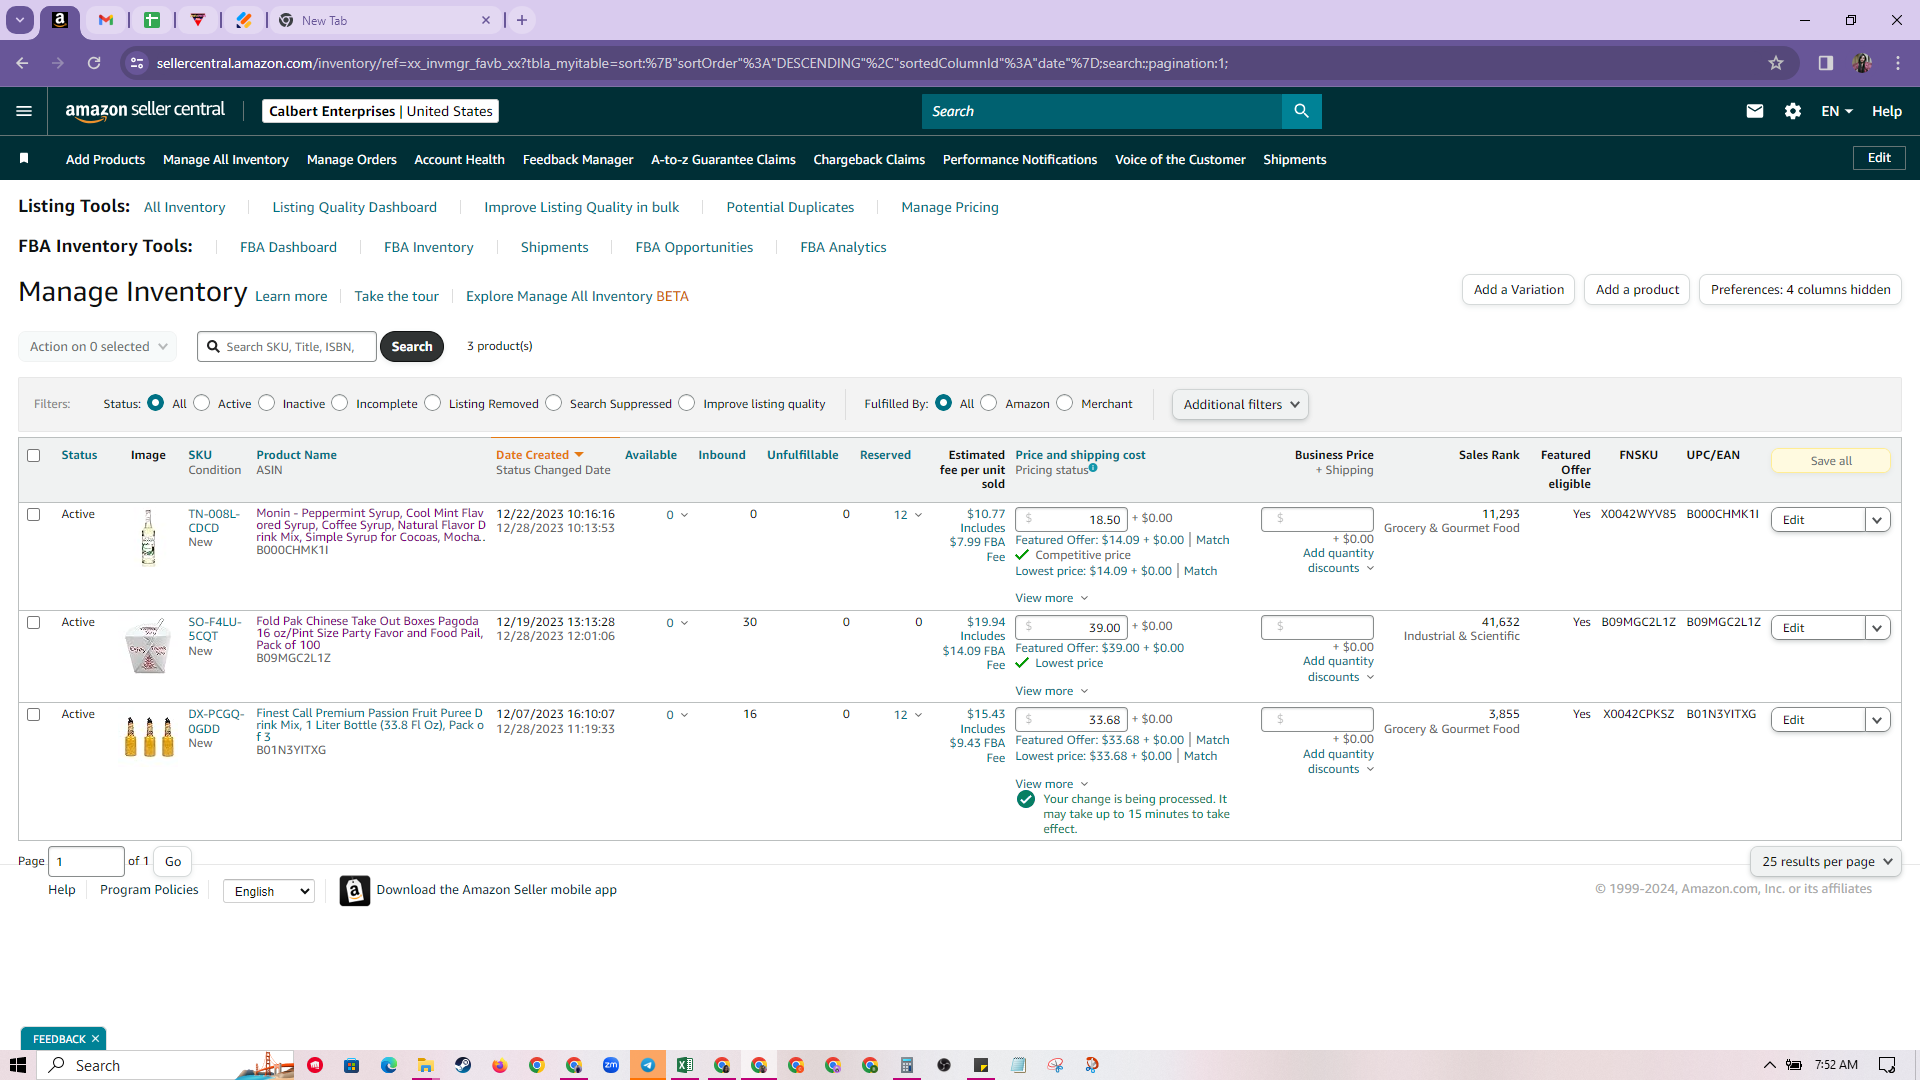
Task: Click the pricing status info icon
Action: (1093, 467)
